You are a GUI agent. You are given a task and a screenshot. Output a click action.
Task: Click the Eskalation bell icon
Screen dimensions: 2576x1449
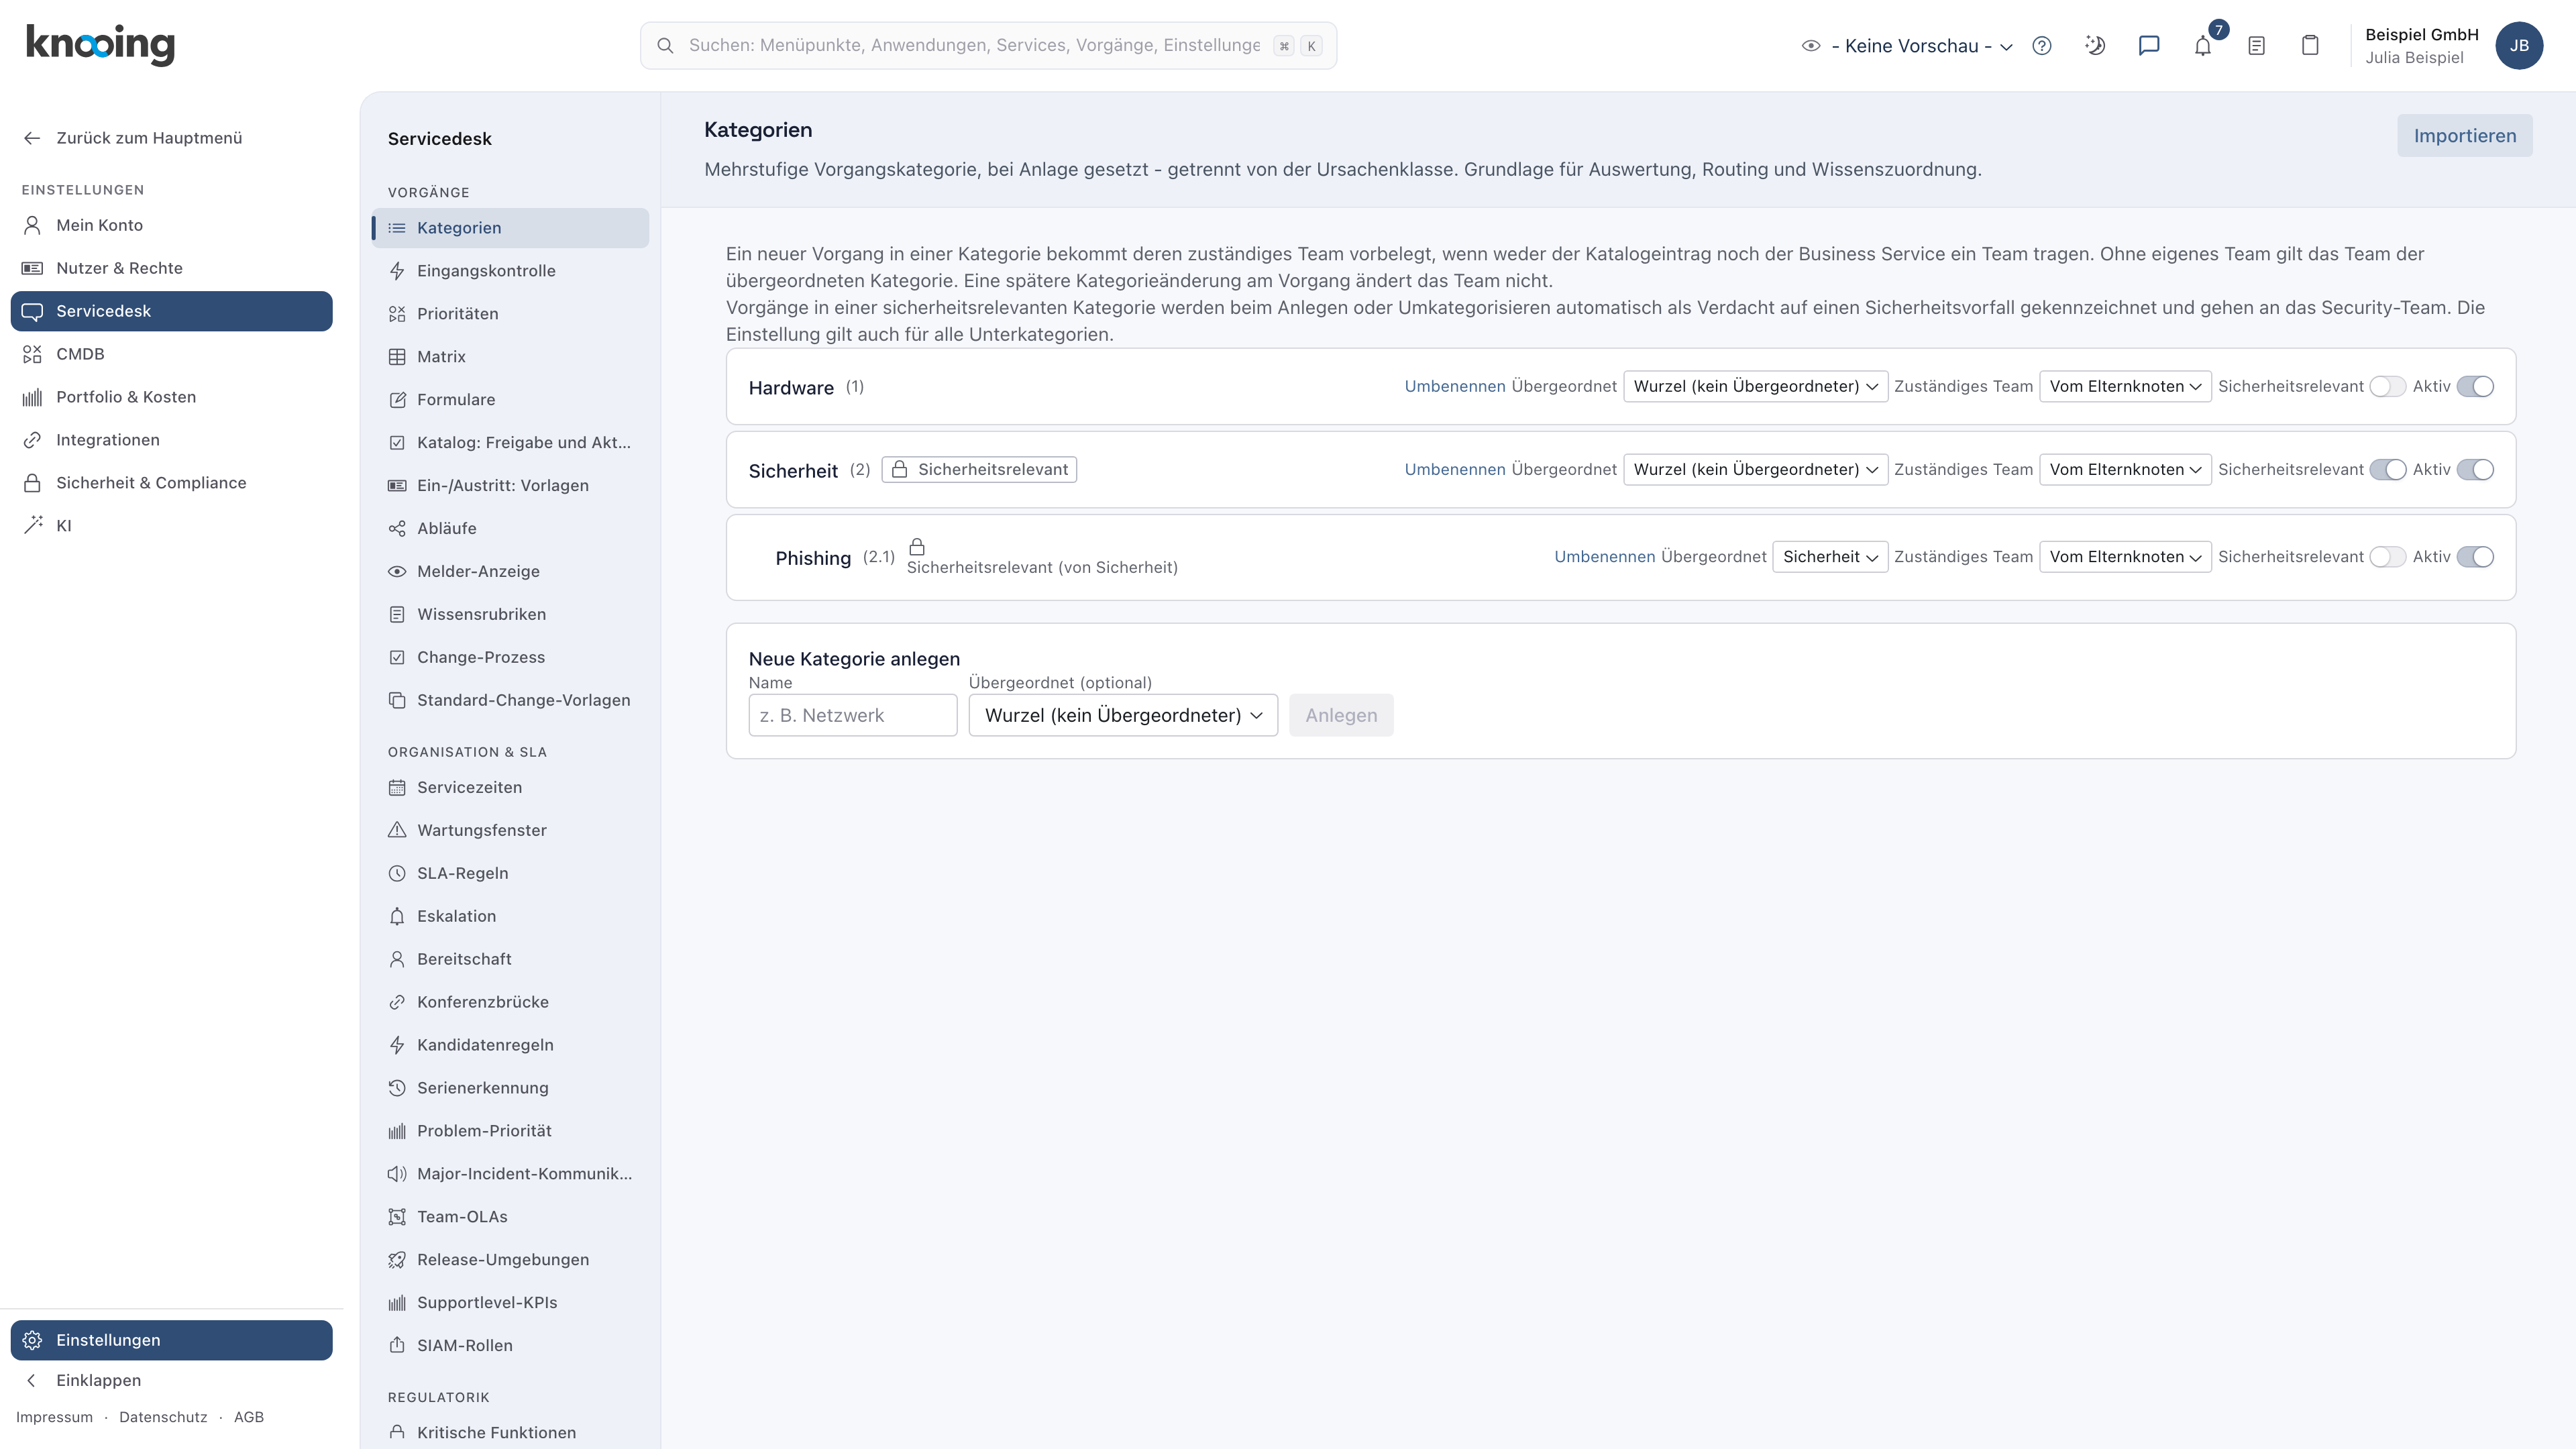[397, 916]
